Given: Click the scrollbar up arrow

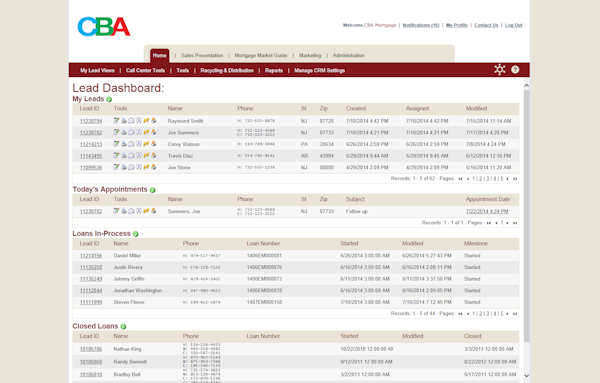Looking at the screenshot, I should click(x=527, y=85).
